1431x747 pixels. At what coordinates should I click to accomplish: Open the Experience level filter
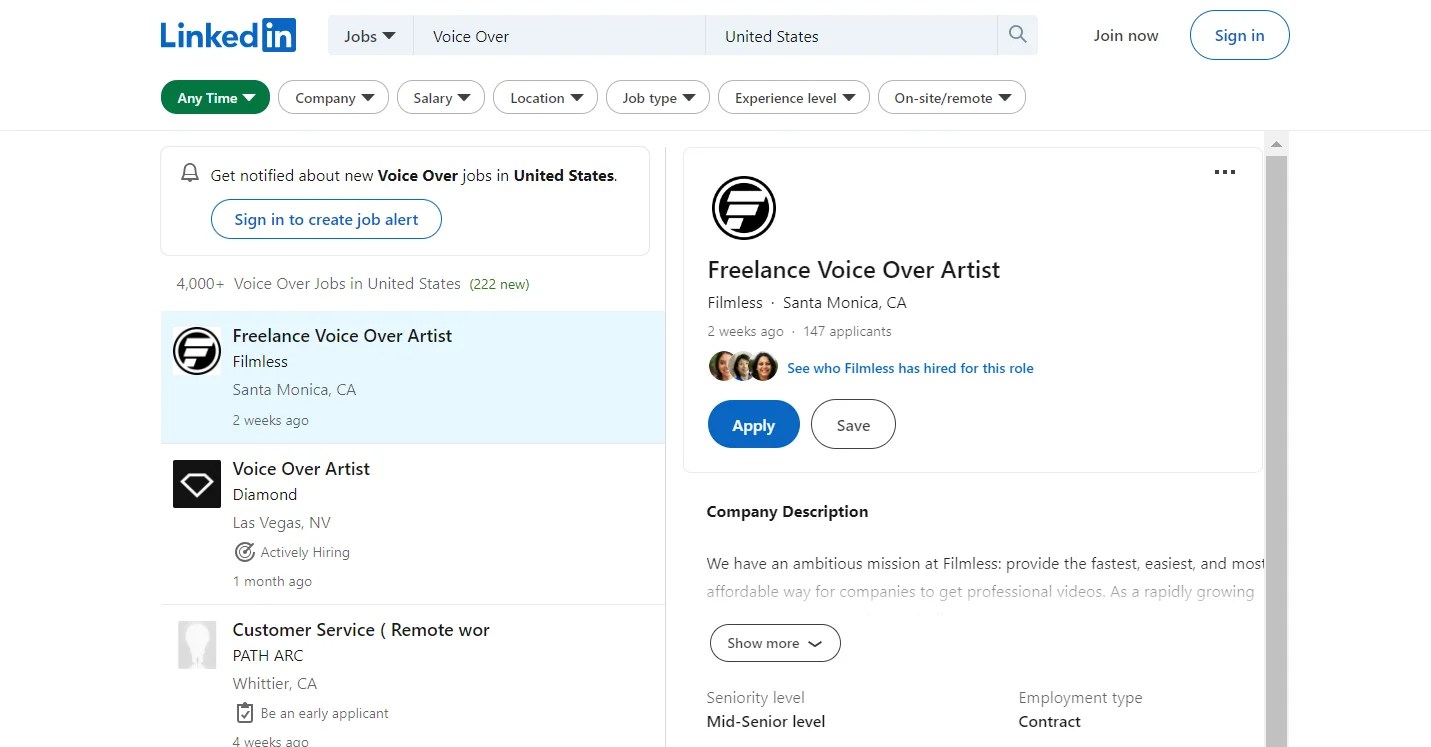(794, 97)
